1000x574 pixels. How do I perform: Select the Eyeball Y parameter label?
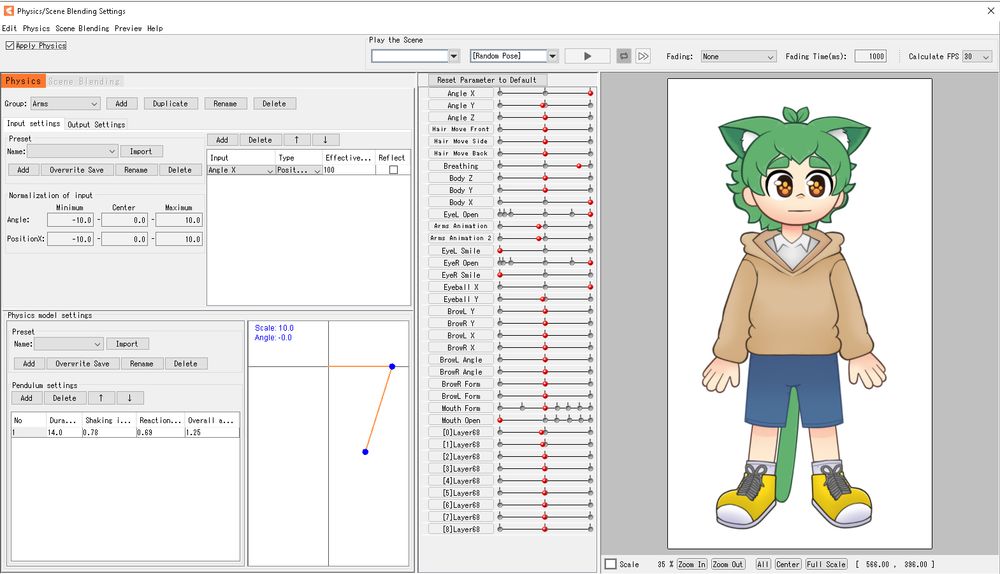[x=461, y=299]
